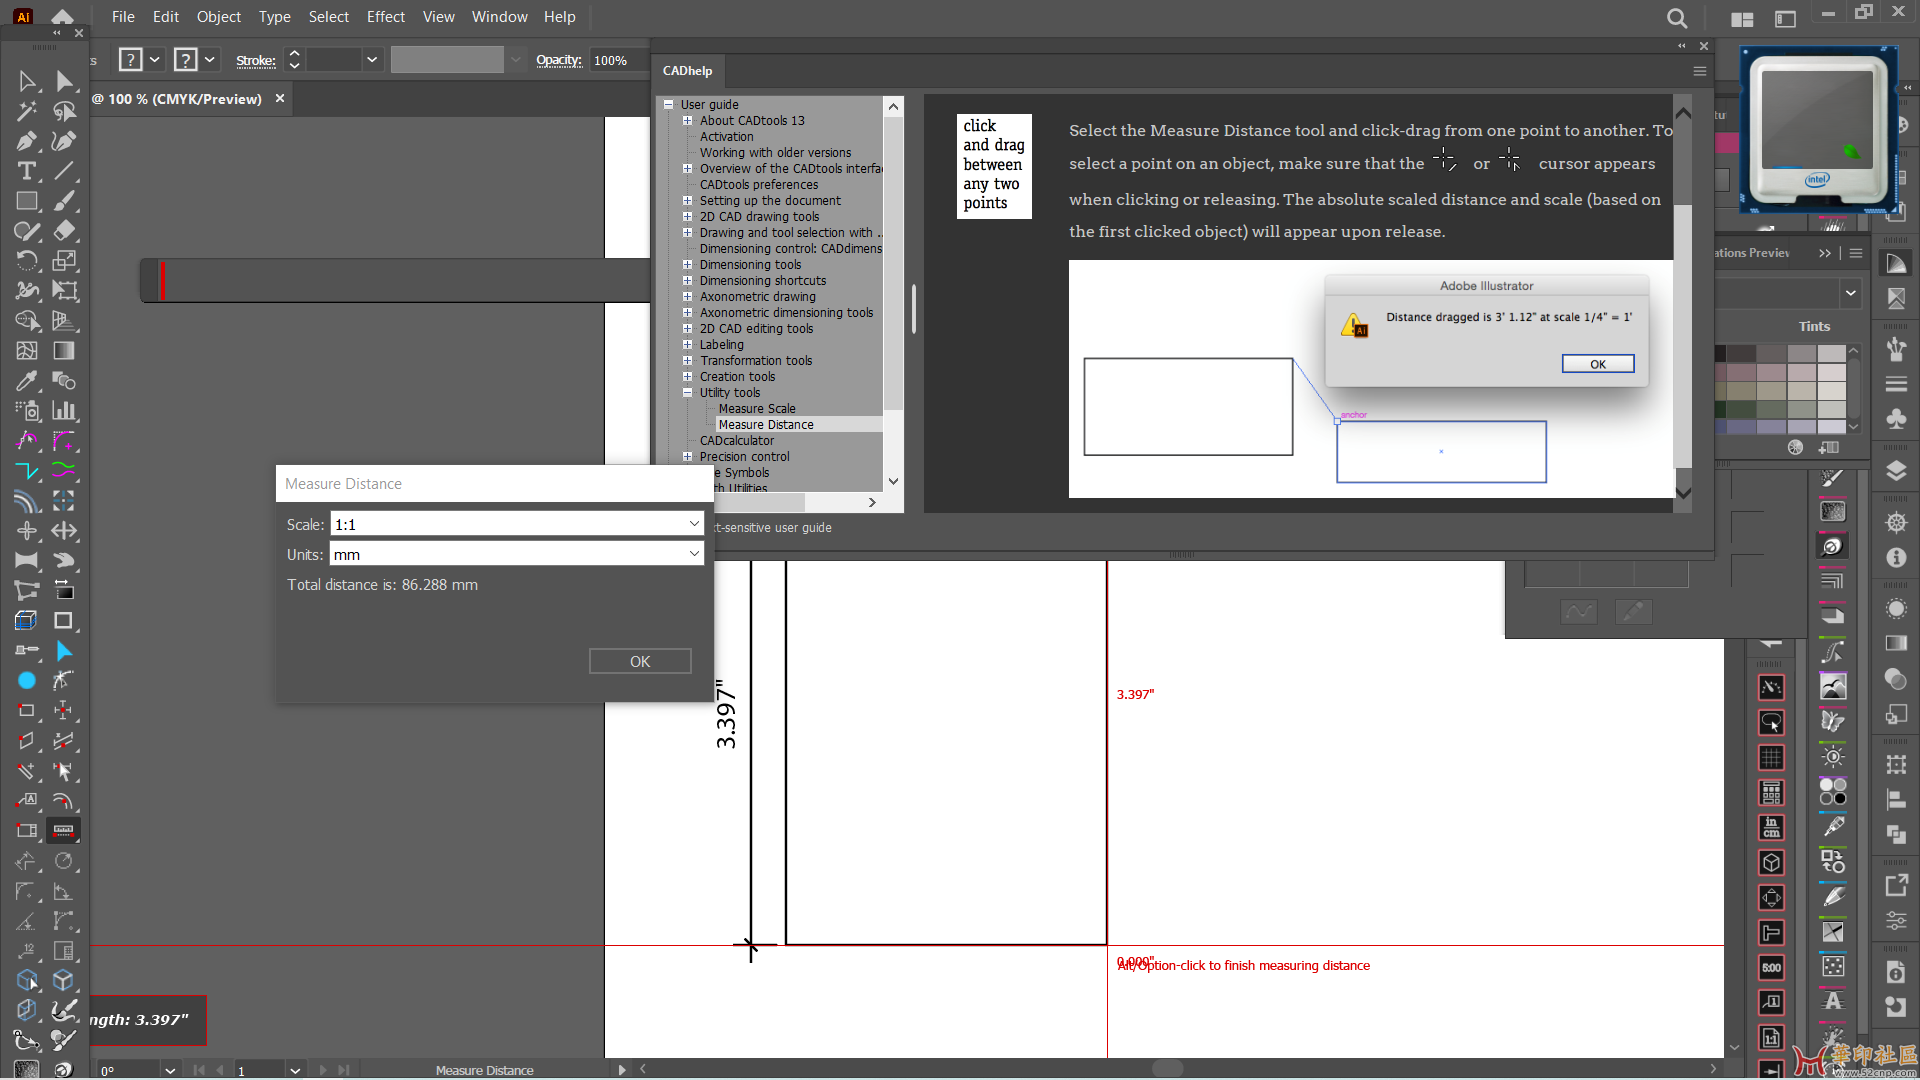Open the Axonometric drawing help topic
This screenshot has height=1080, width=1920.
[x=758, y=297]
